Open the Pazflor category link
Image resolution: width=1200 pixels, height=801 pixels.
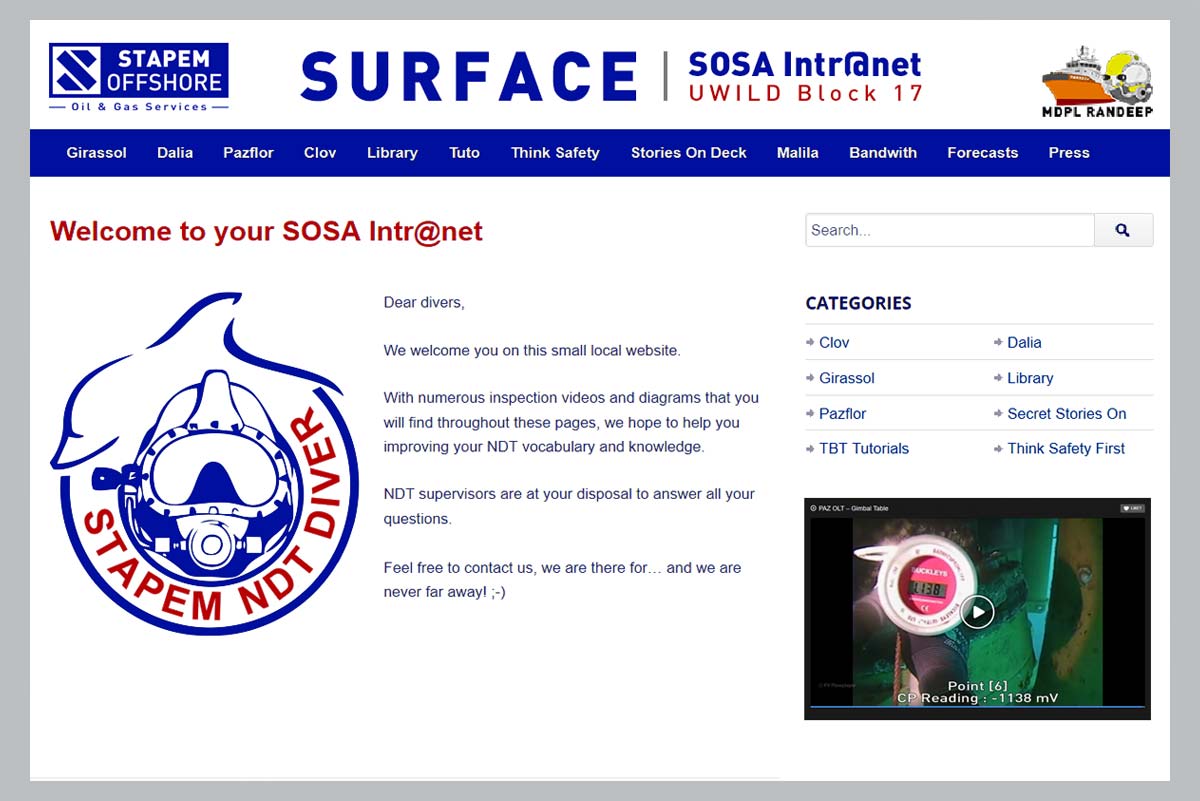(x=843, y=413)
